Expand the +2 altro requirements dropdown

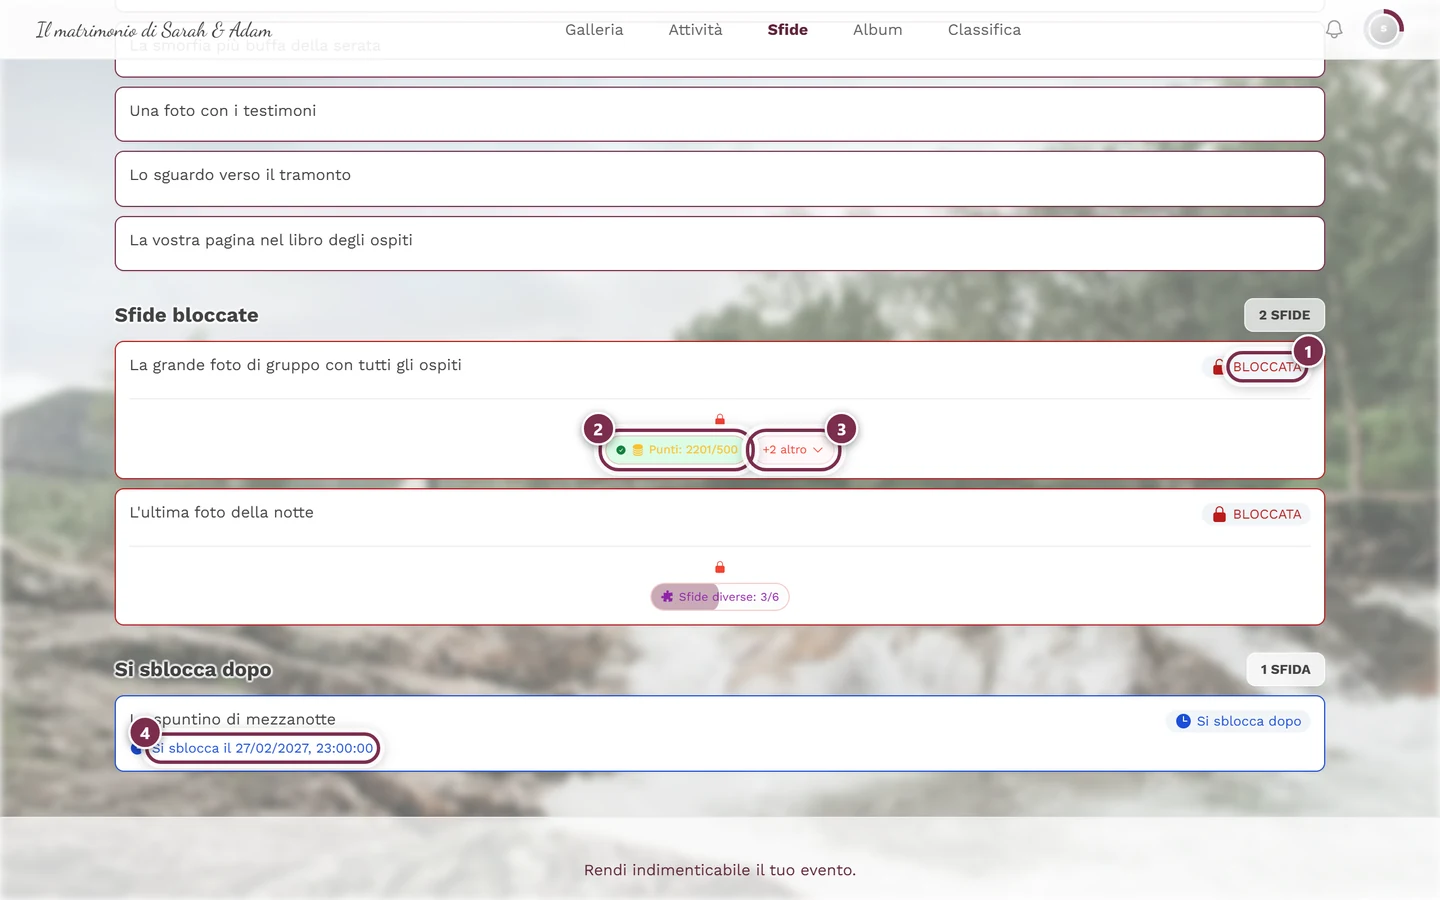tap(793, 450)
